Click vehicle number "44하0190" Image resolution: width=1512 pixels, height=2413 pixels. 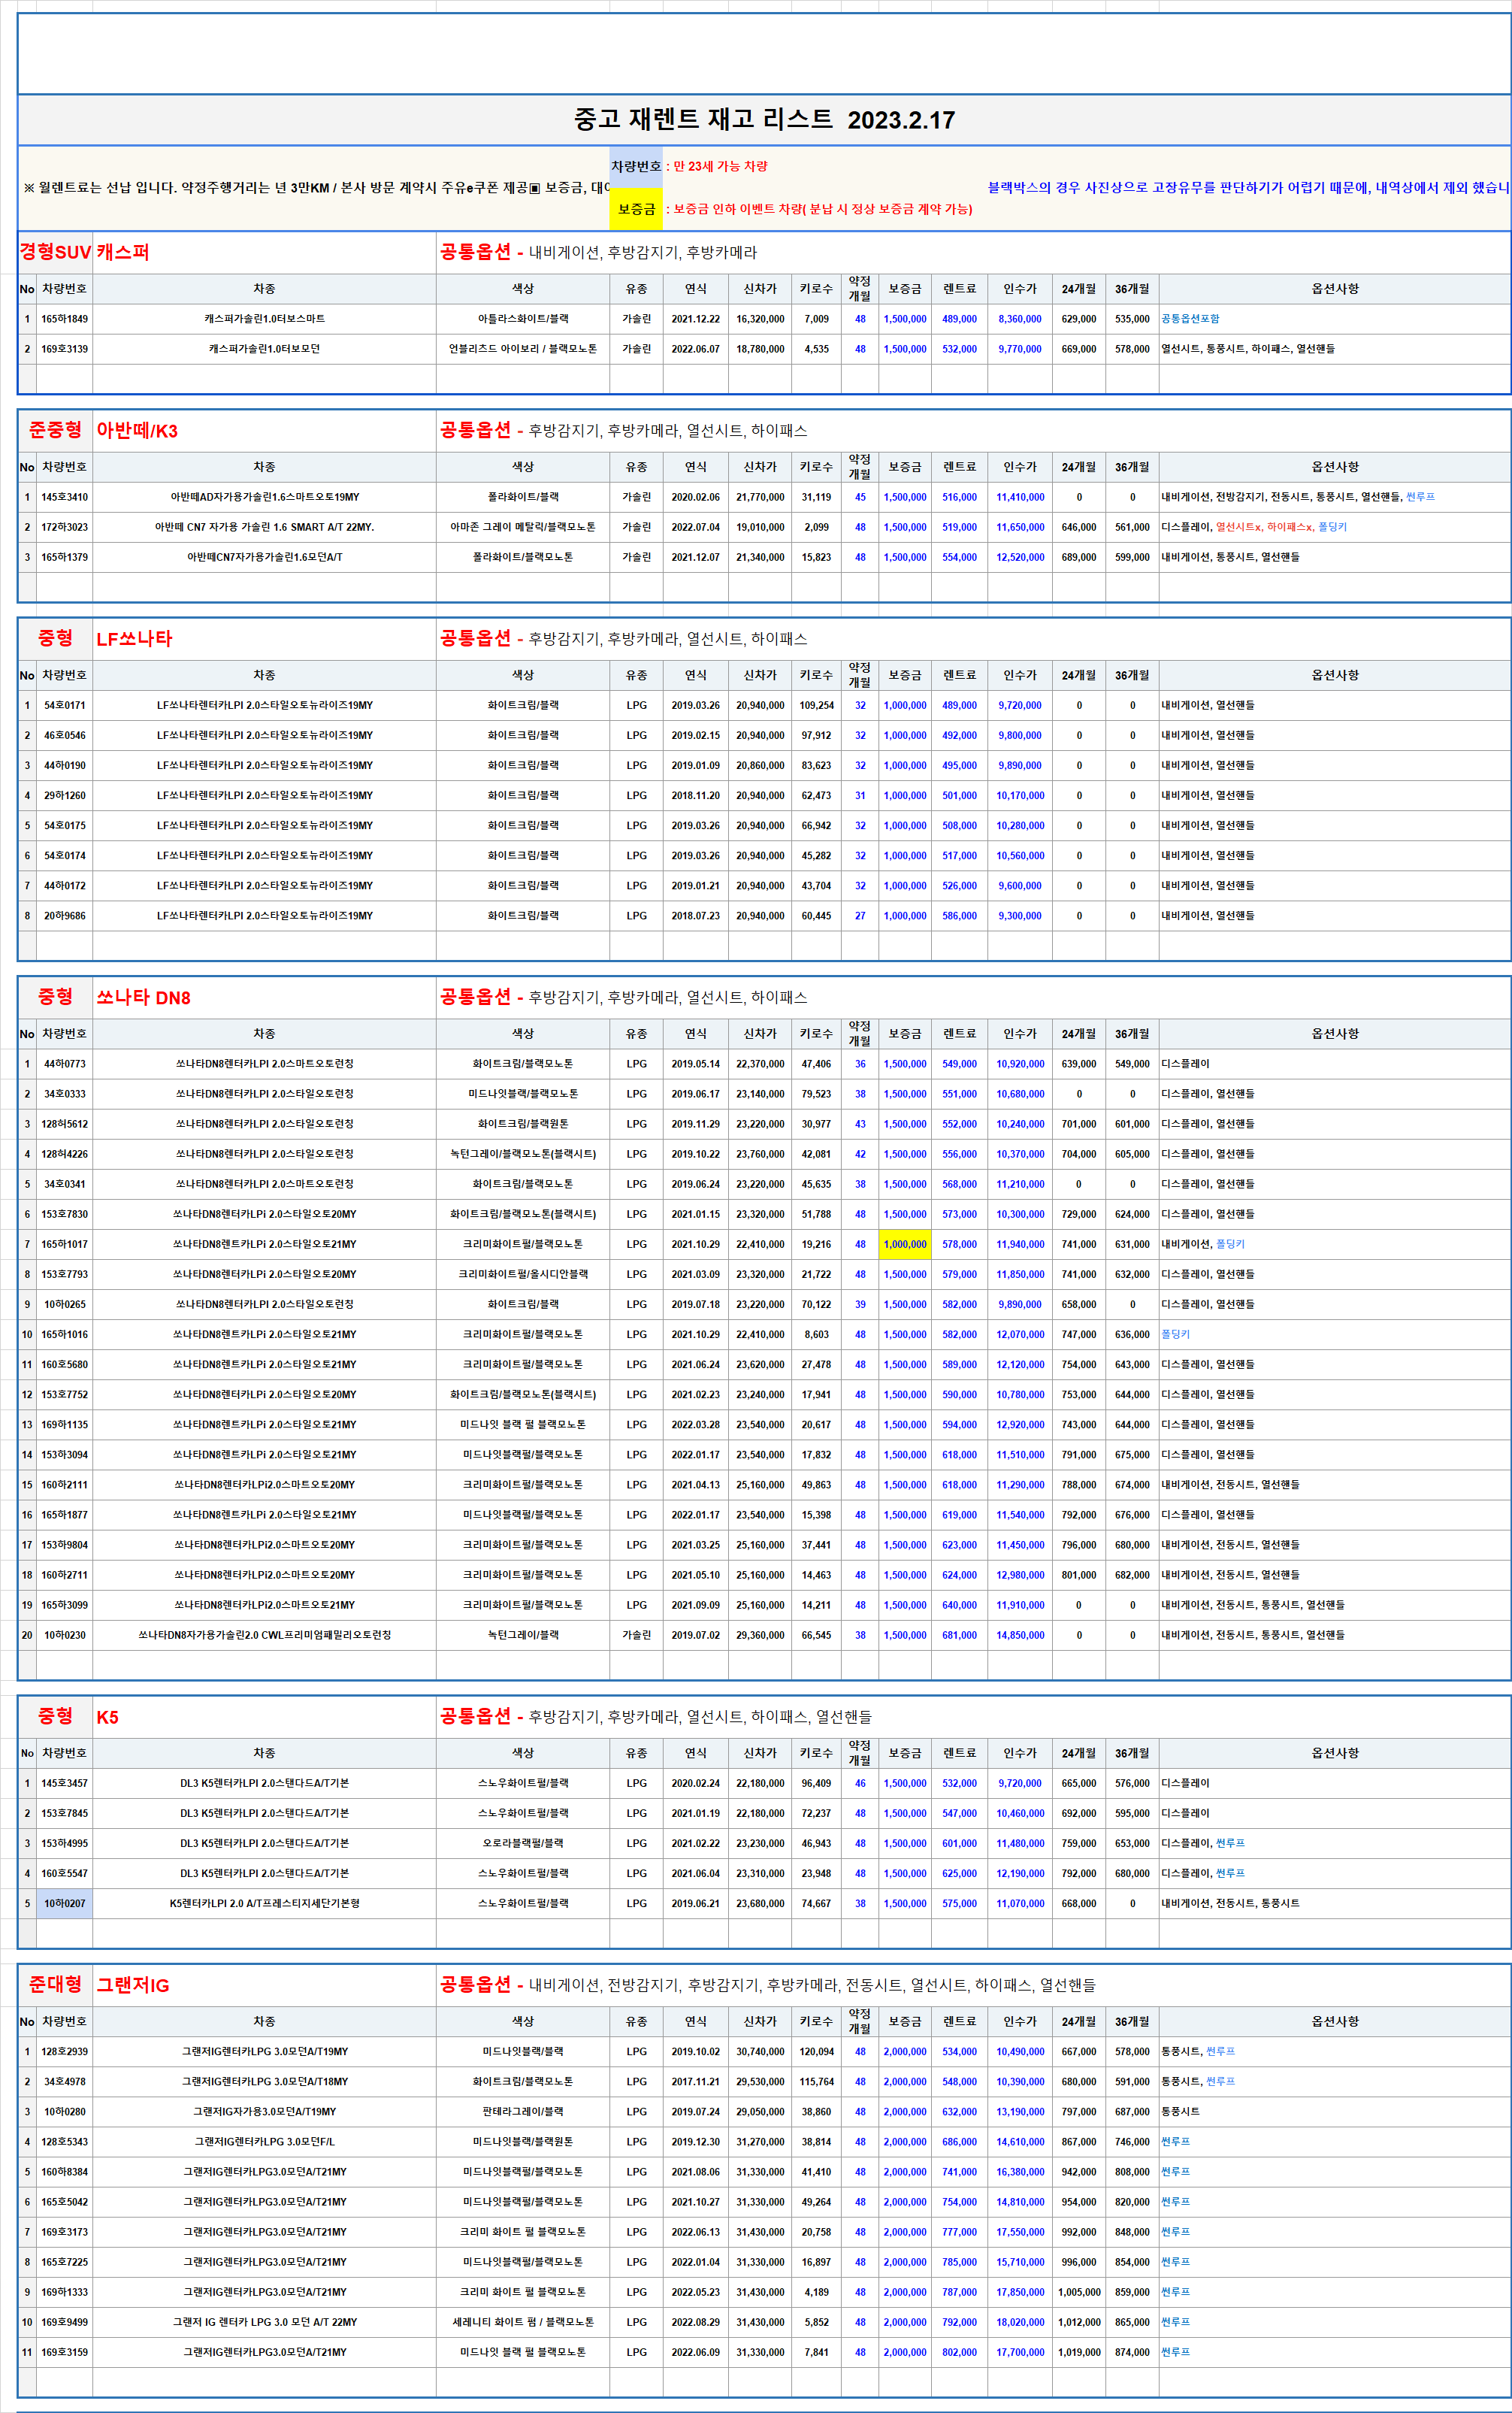(64, 765)
